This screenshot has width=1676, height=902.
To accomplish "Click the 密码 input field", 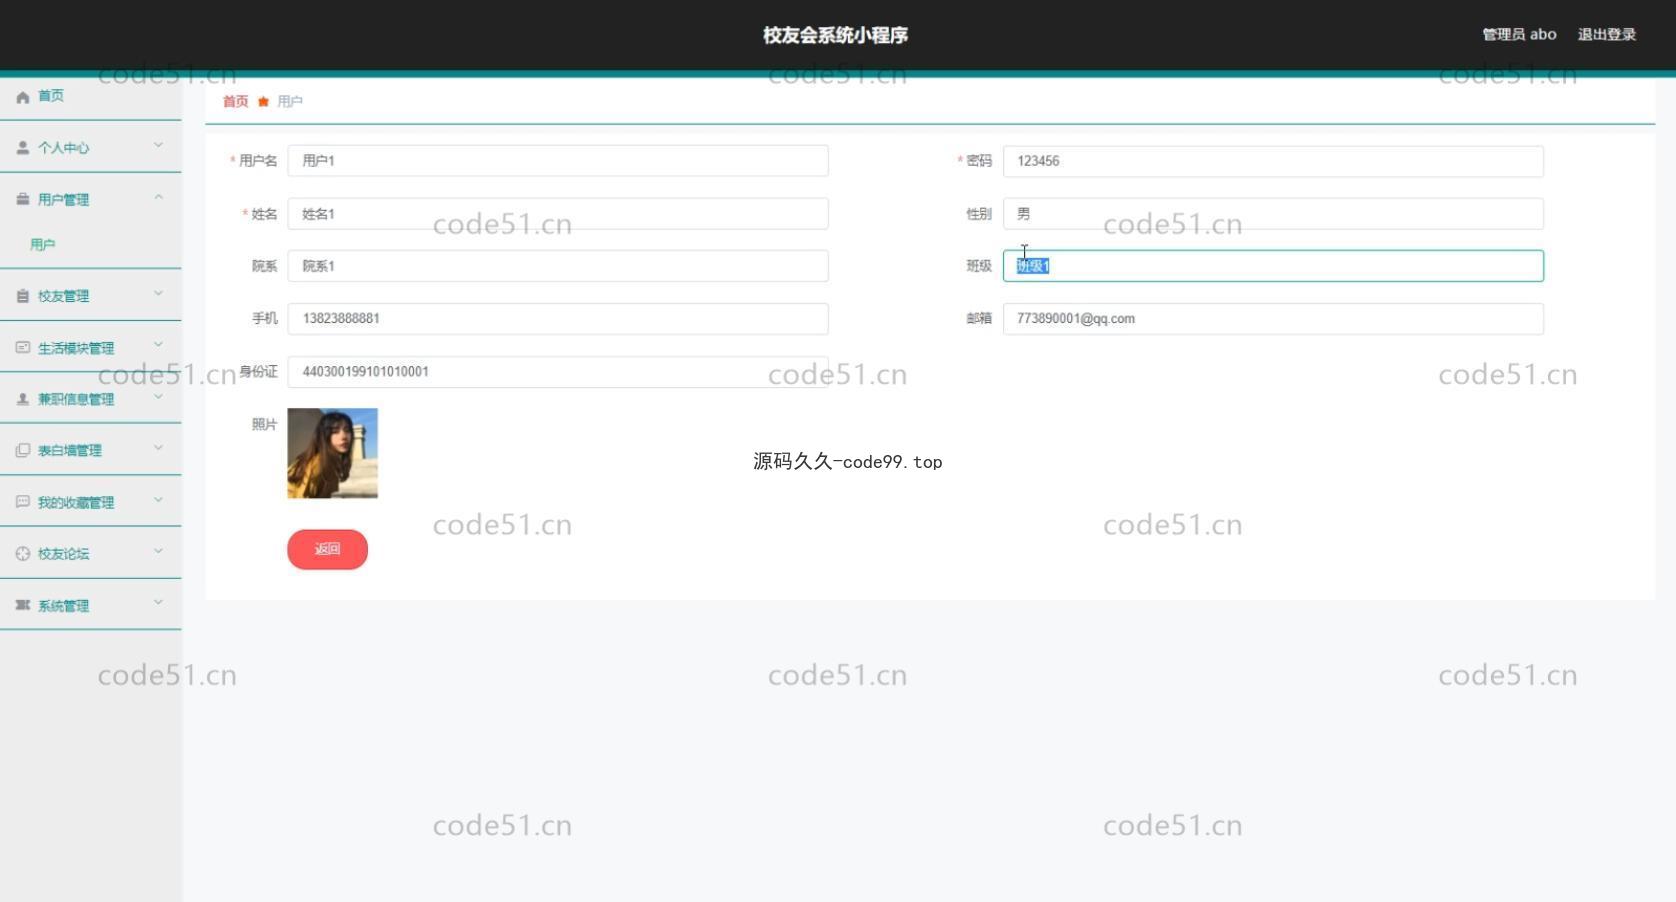I will click(x=1273, y=161).
